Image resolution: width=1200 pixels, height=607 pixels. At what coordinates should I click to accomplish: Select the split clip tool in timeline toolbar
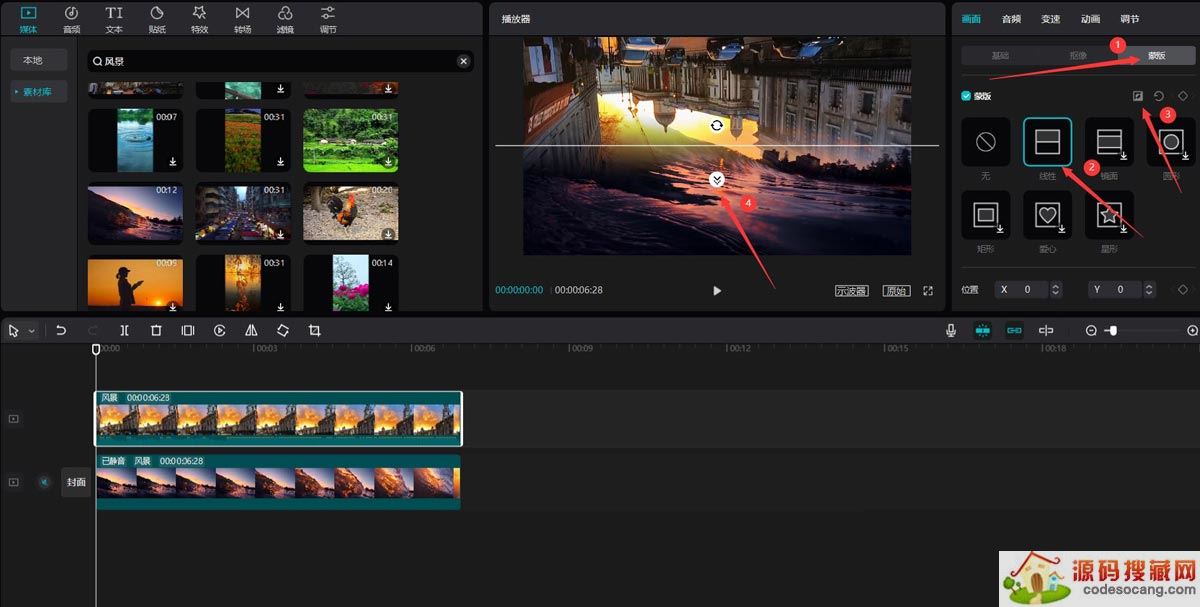(x=124, y=330)
